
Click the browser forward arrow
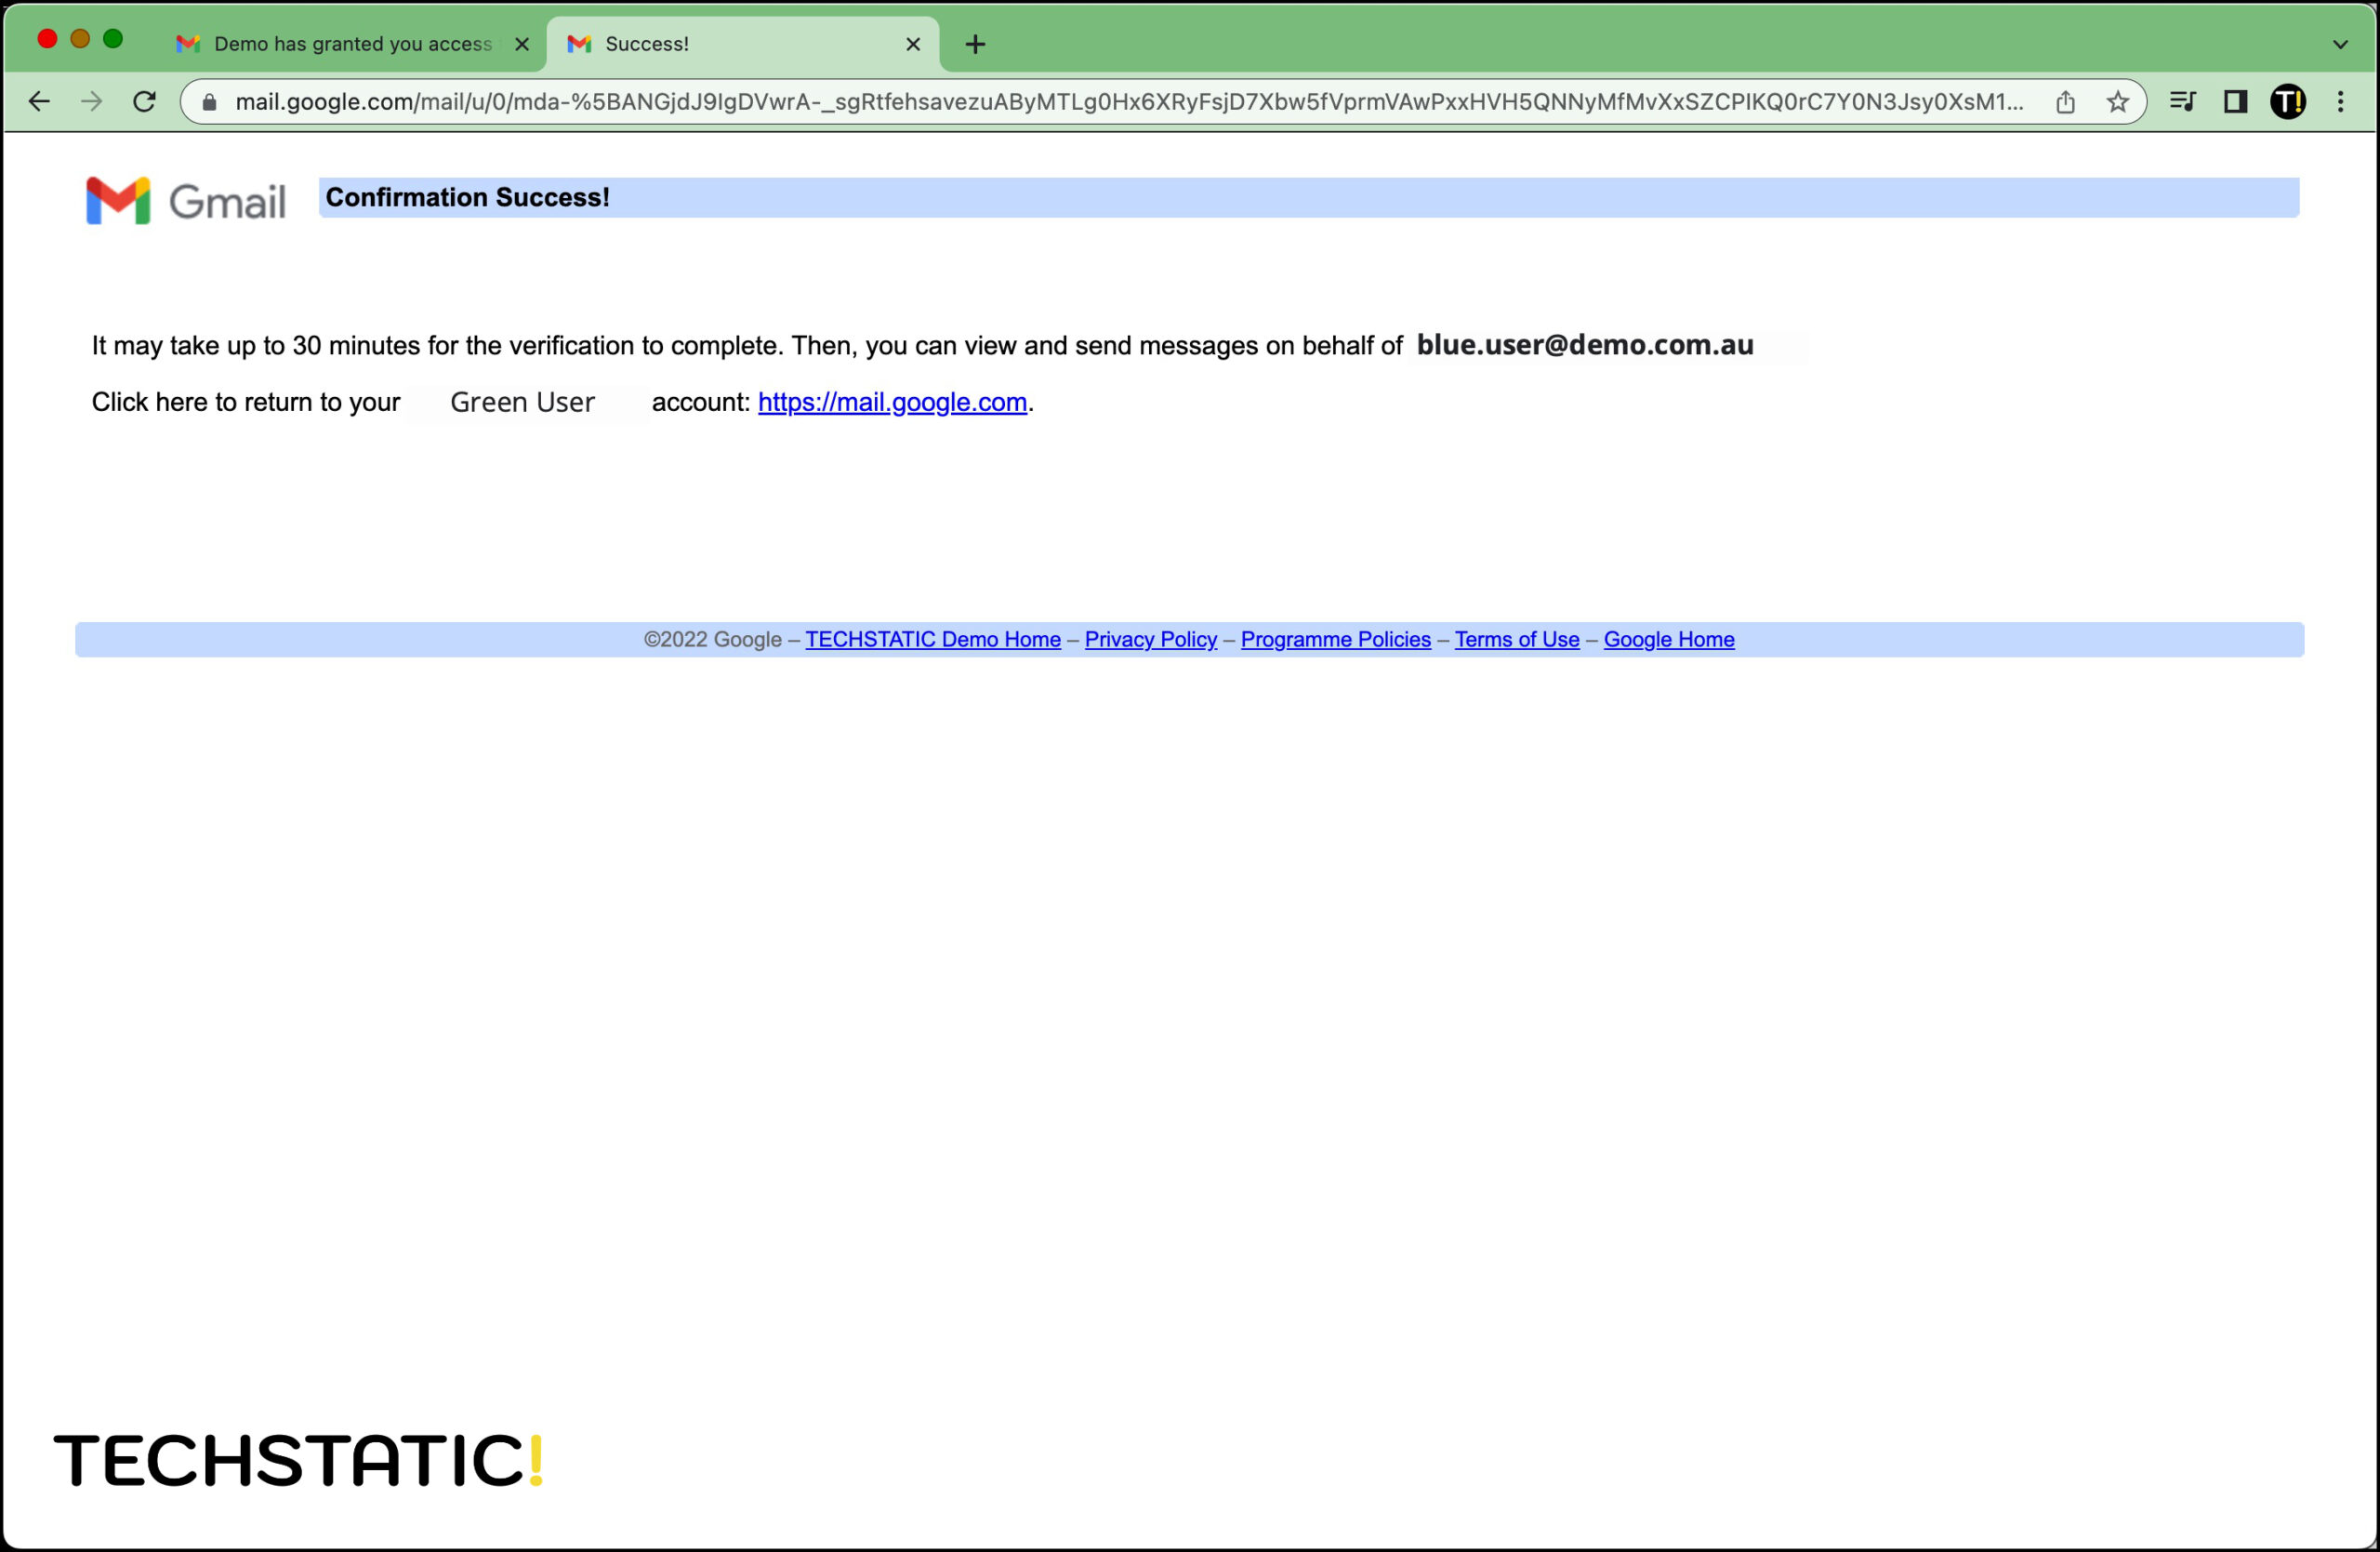(92, 101)
